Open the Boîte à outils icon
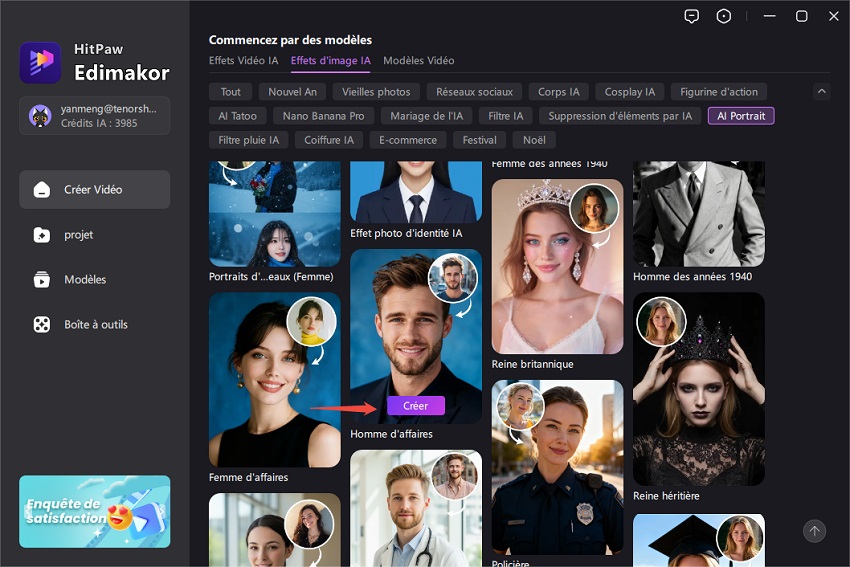This screenshot has height=567, width=850. (x=42, y=325)
